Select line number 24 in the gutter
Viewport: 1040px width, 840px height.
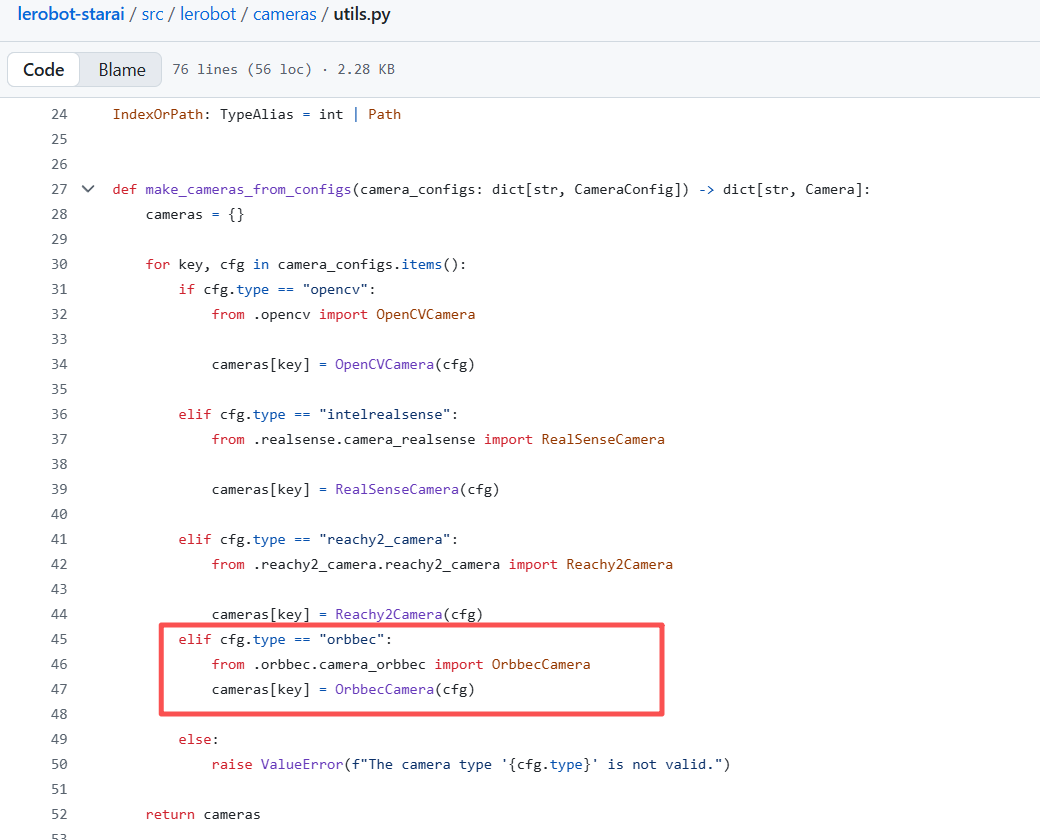(x=58, y=114)
